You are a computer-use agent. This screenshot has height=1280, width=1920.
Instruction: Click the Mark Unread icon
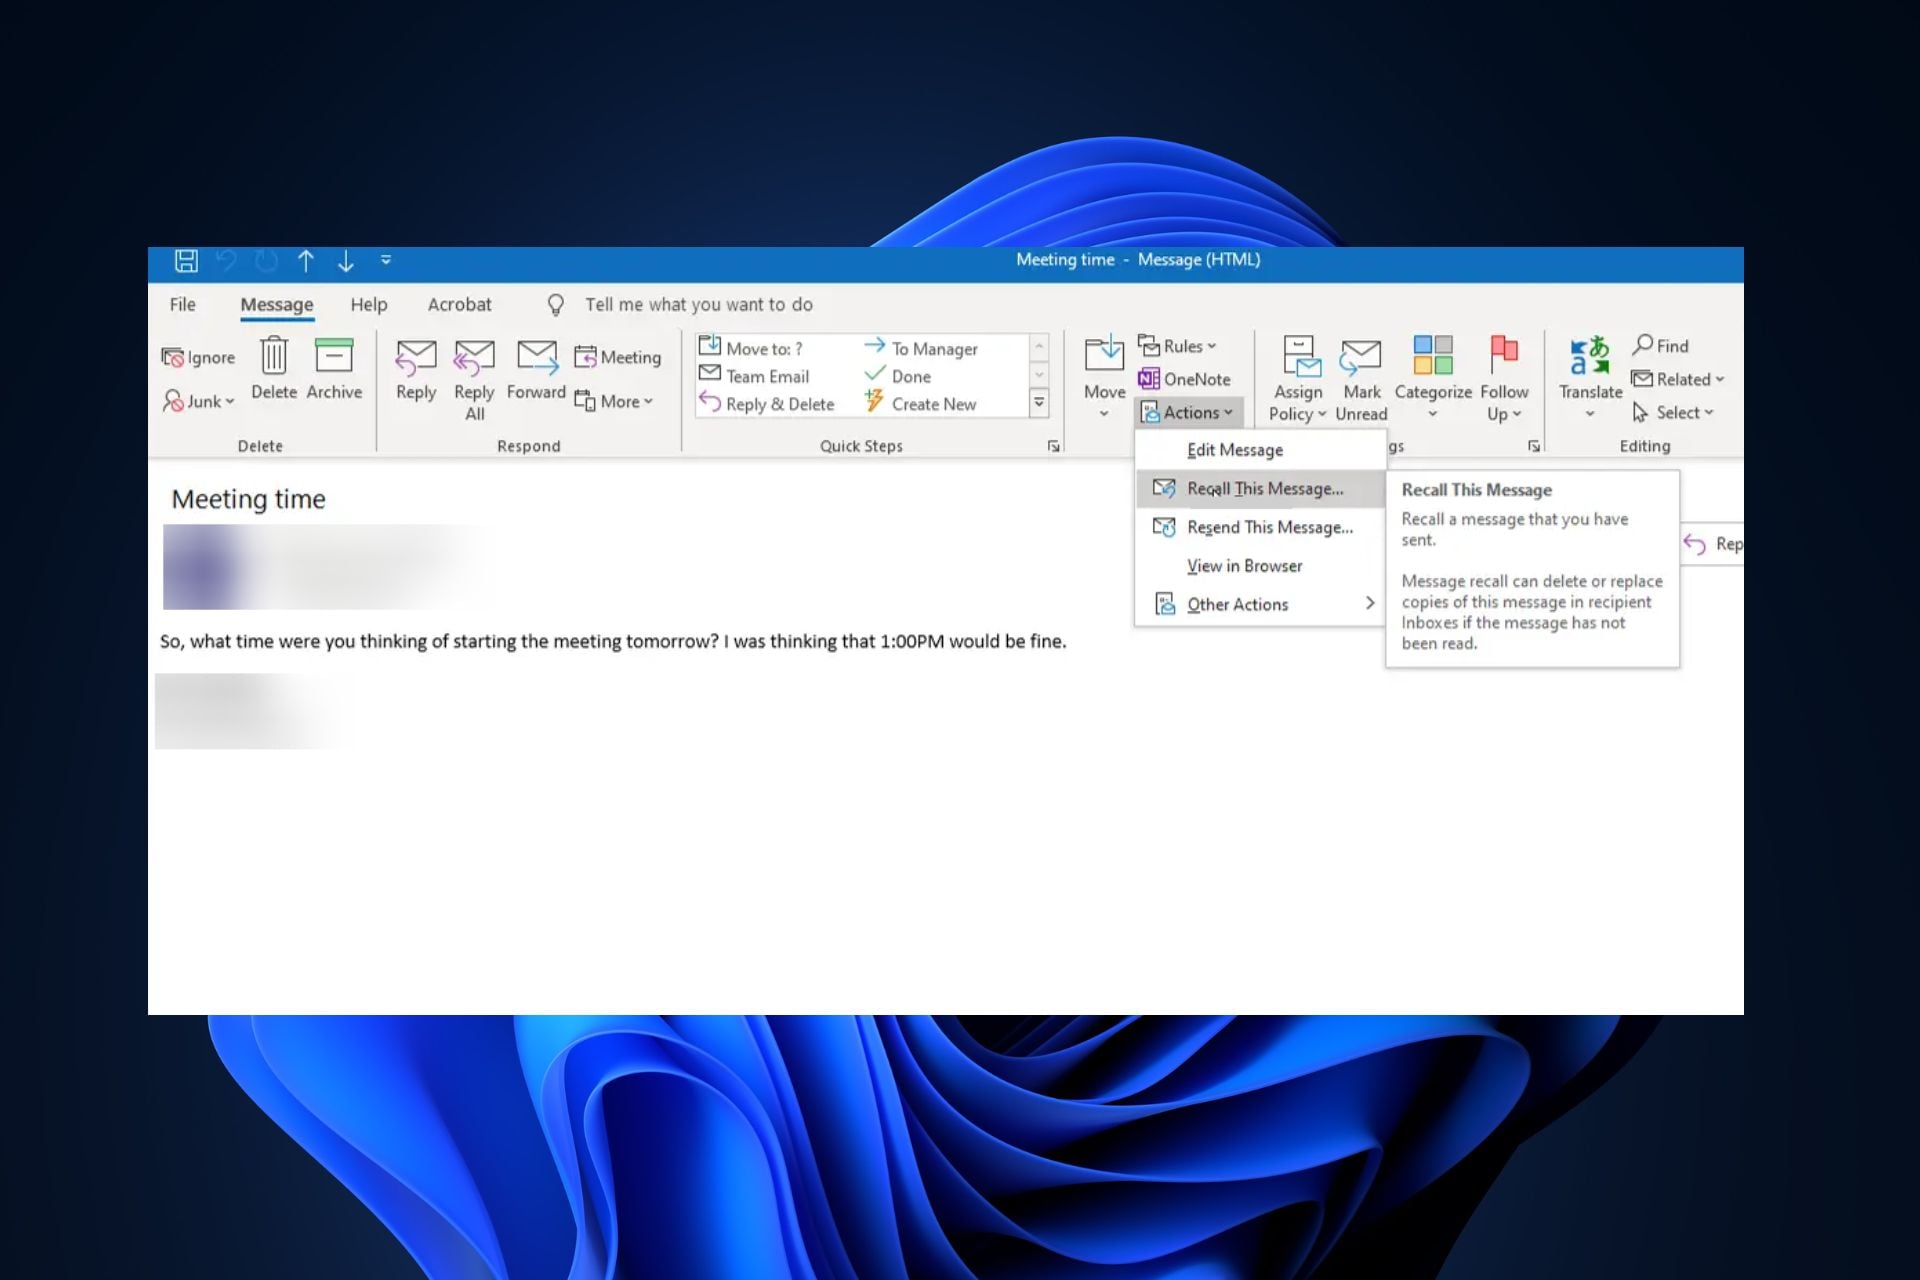[1360, 357]
